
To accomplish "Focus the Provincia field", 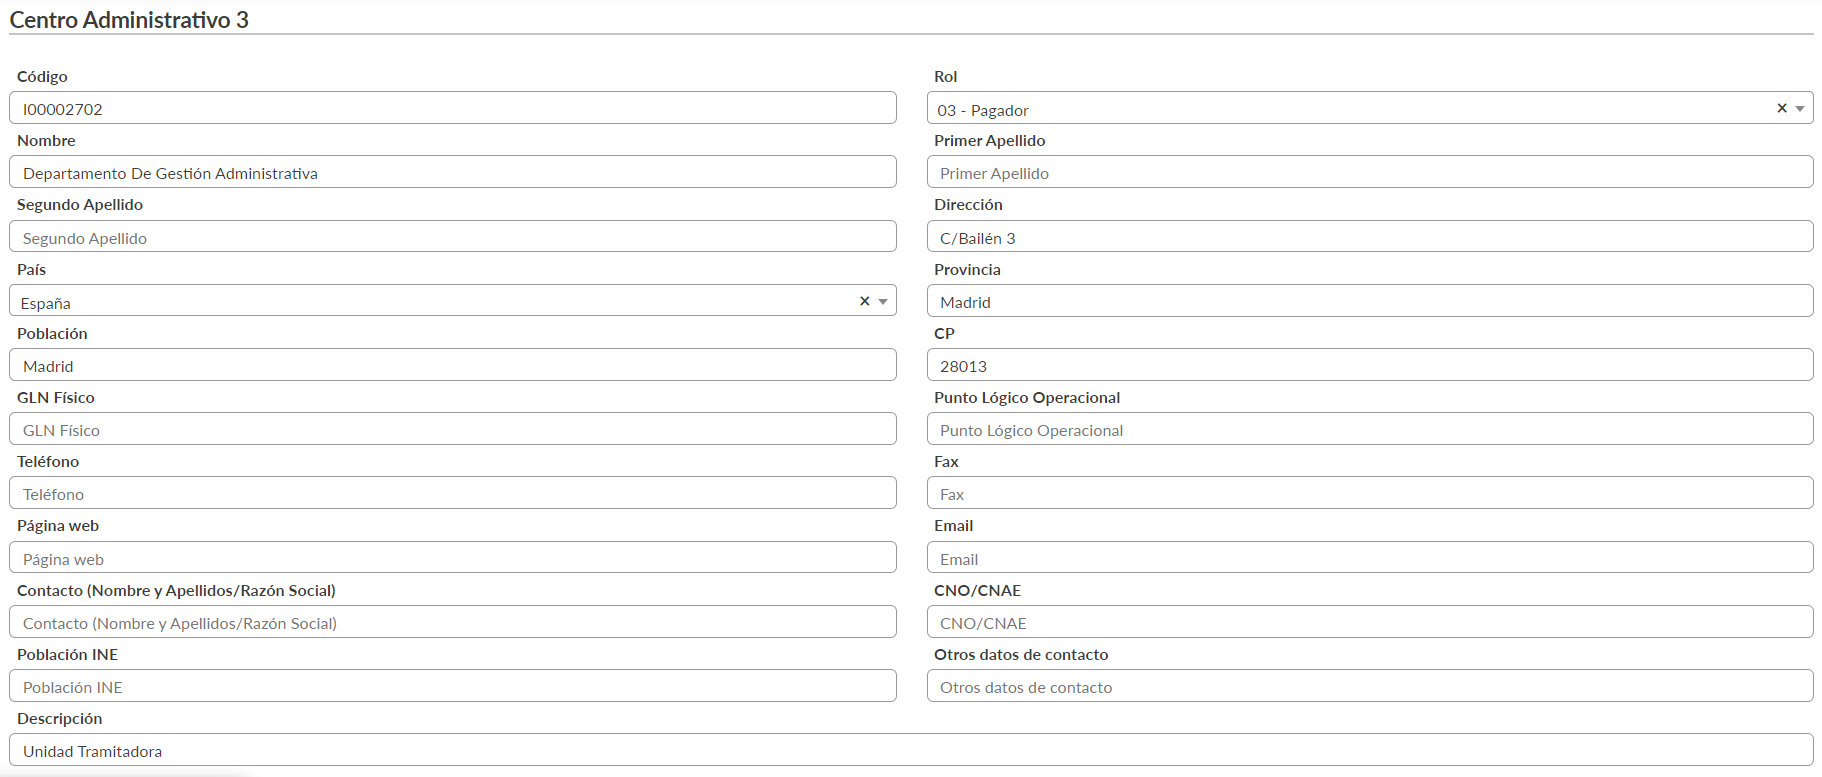I will coord(1369,302).
